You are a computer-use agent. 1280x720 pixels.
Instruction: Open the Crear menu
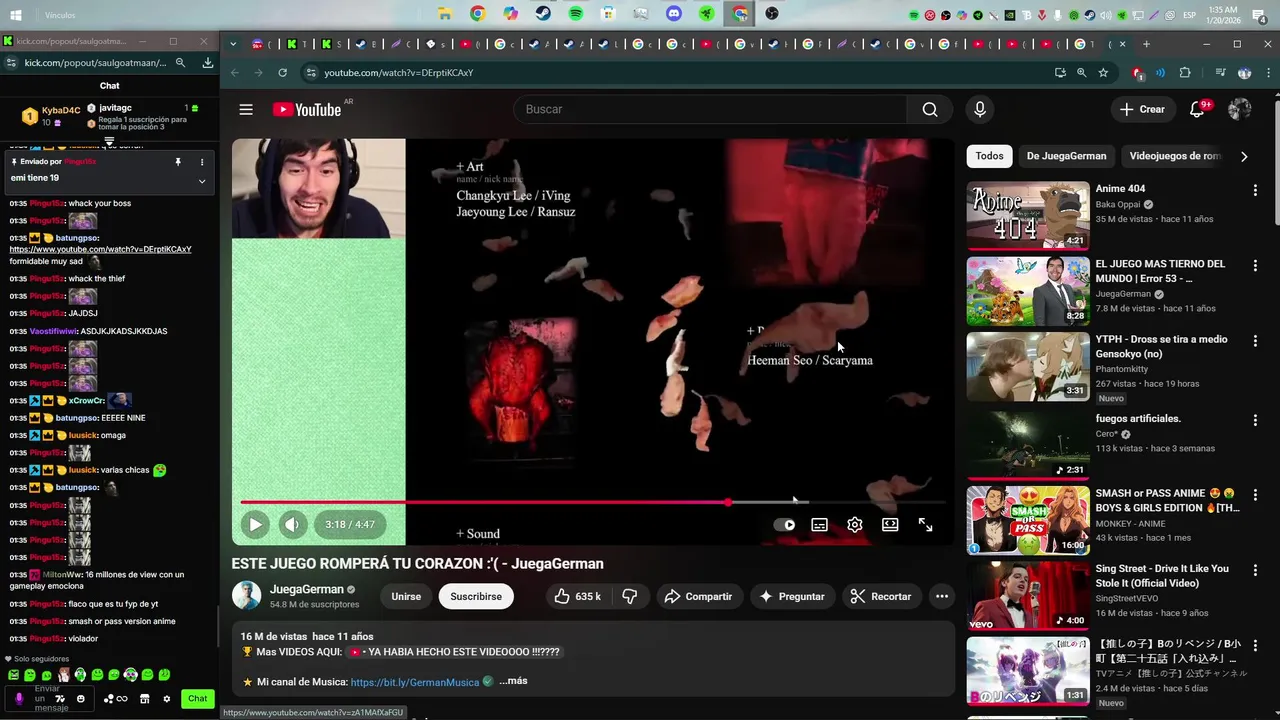1142,109
